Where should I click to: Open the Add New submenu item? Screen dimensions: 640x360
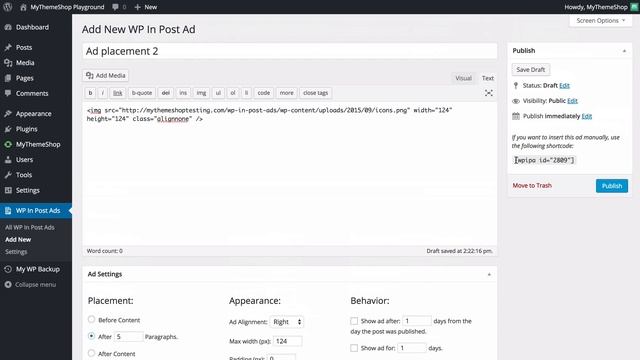point(18,240)
